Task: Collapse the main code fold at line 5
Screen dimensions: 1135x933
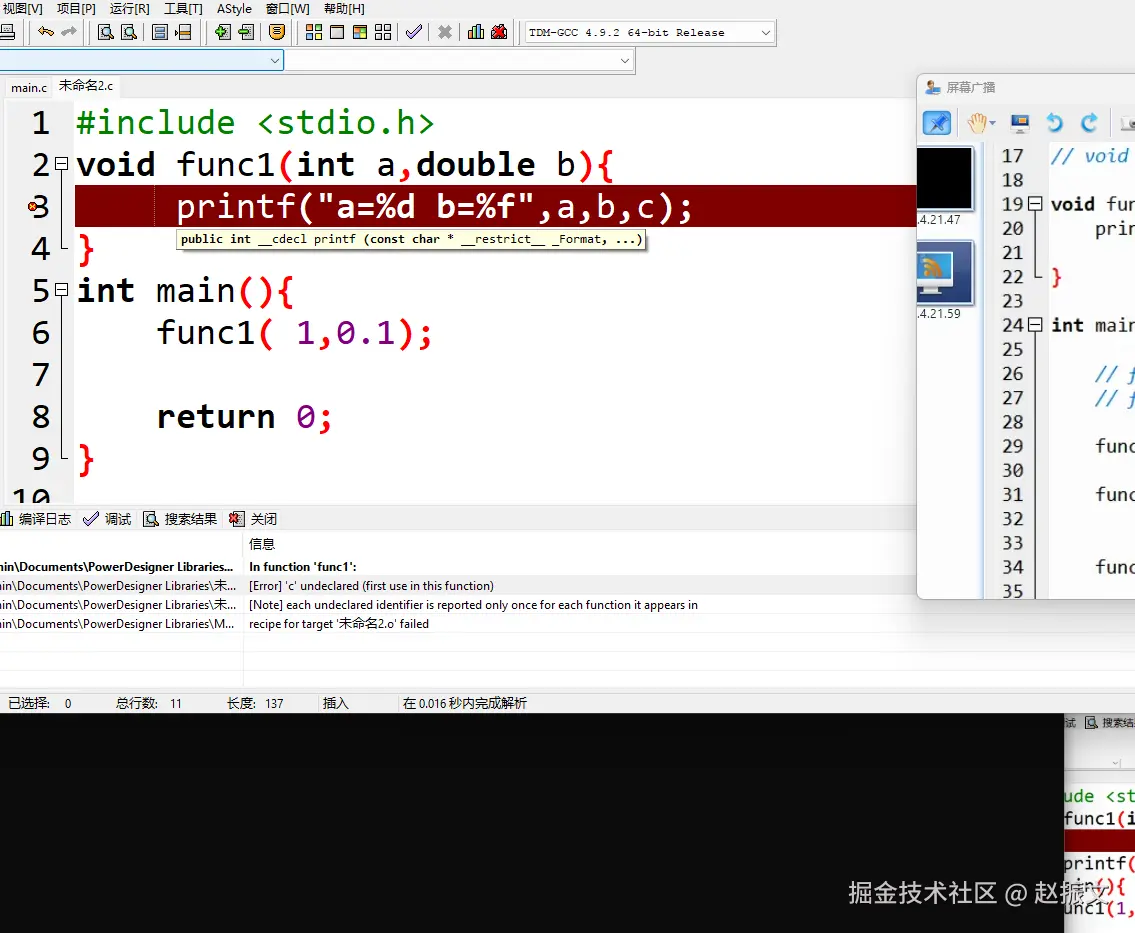Action: point(62,290)
